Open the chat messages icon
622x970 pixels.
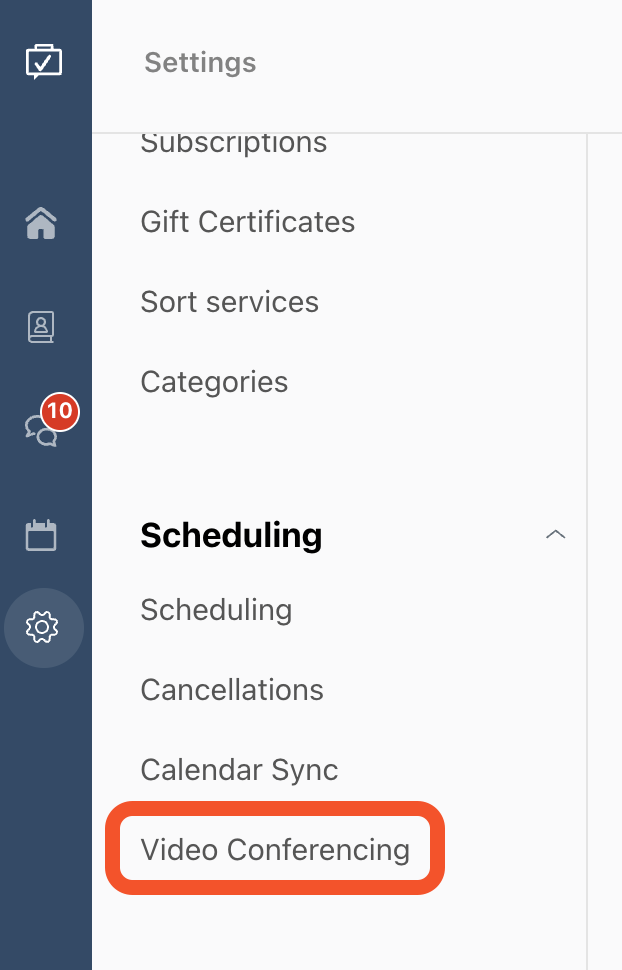[x=41, y=430]
